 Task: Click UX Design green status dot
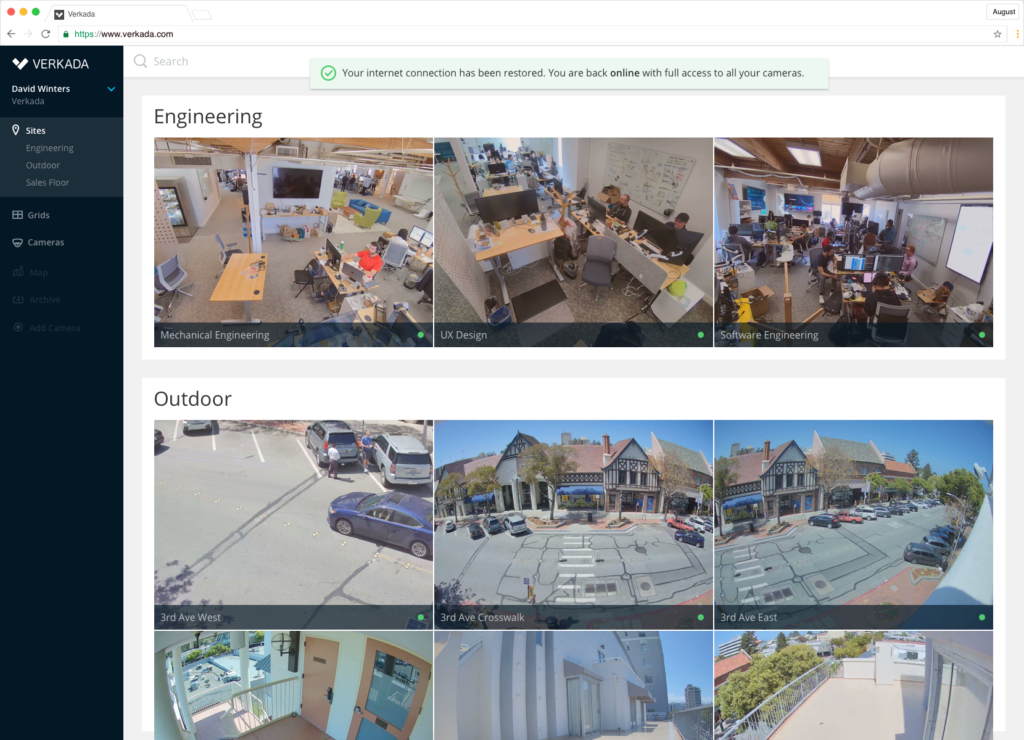(701, 335)
